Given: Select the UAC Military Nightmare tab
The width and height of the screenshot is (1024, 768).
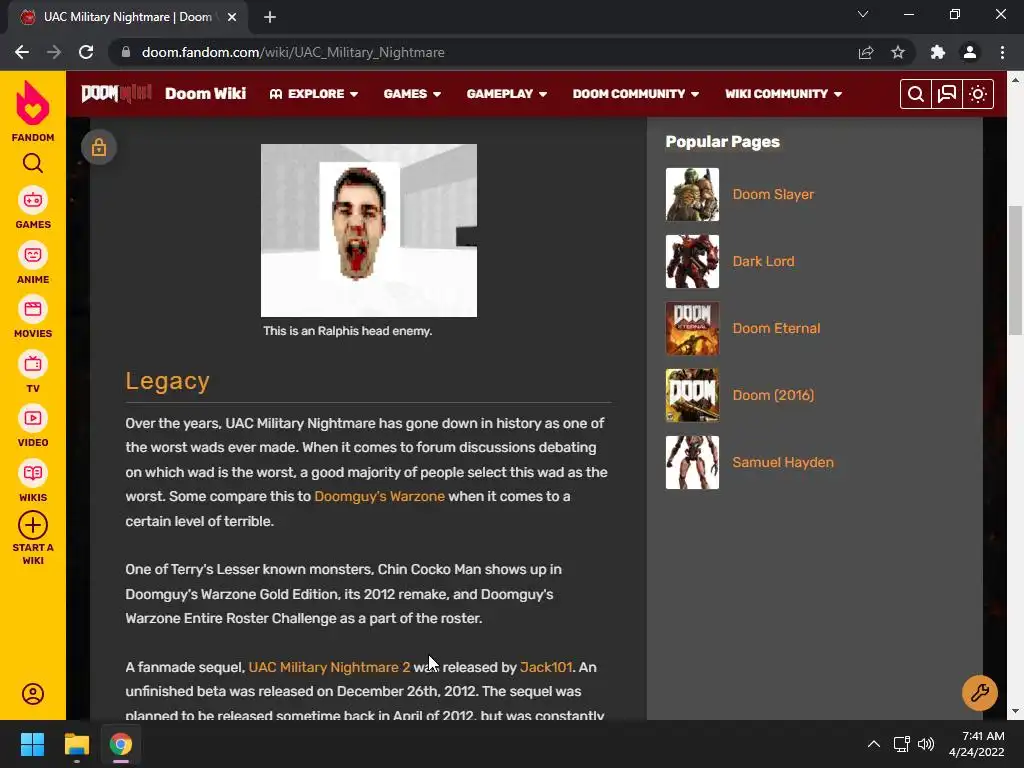Looking at the screenshot, I should coord(127,17).
